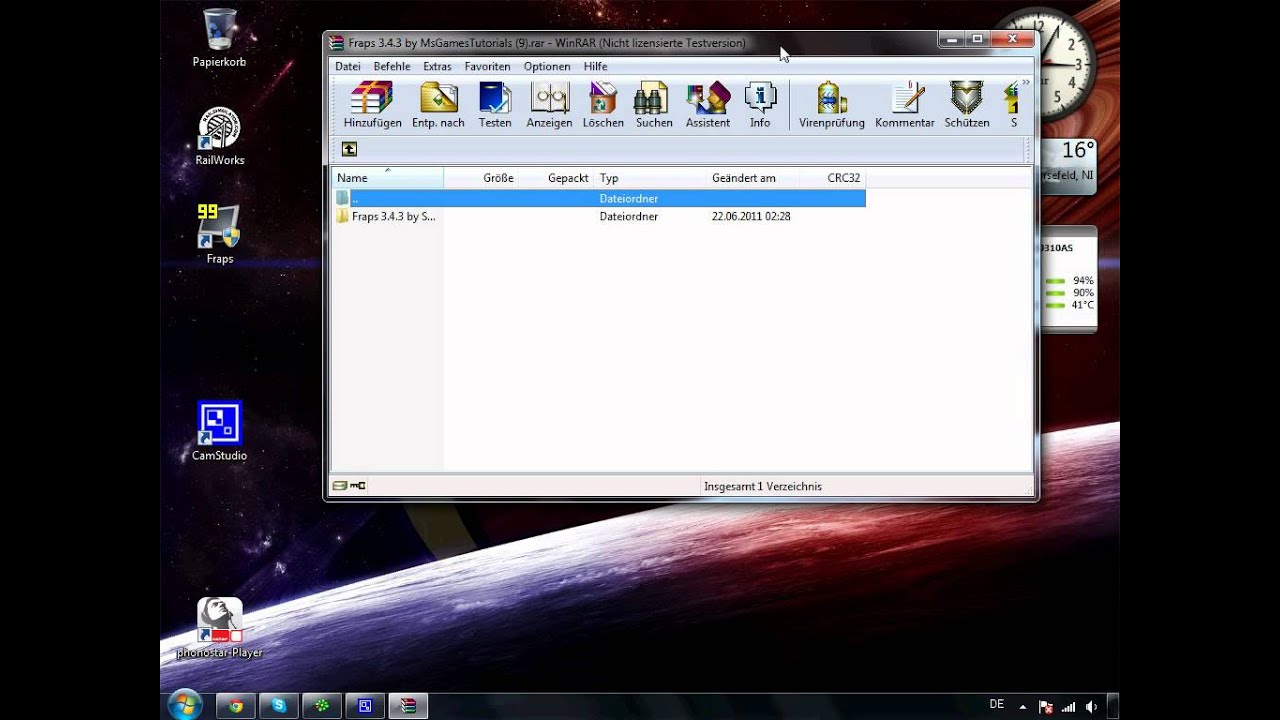The height and width of the screenshot is (720, 1280).
Task: Open the Datei menu
Action: [x=348, y=66]
